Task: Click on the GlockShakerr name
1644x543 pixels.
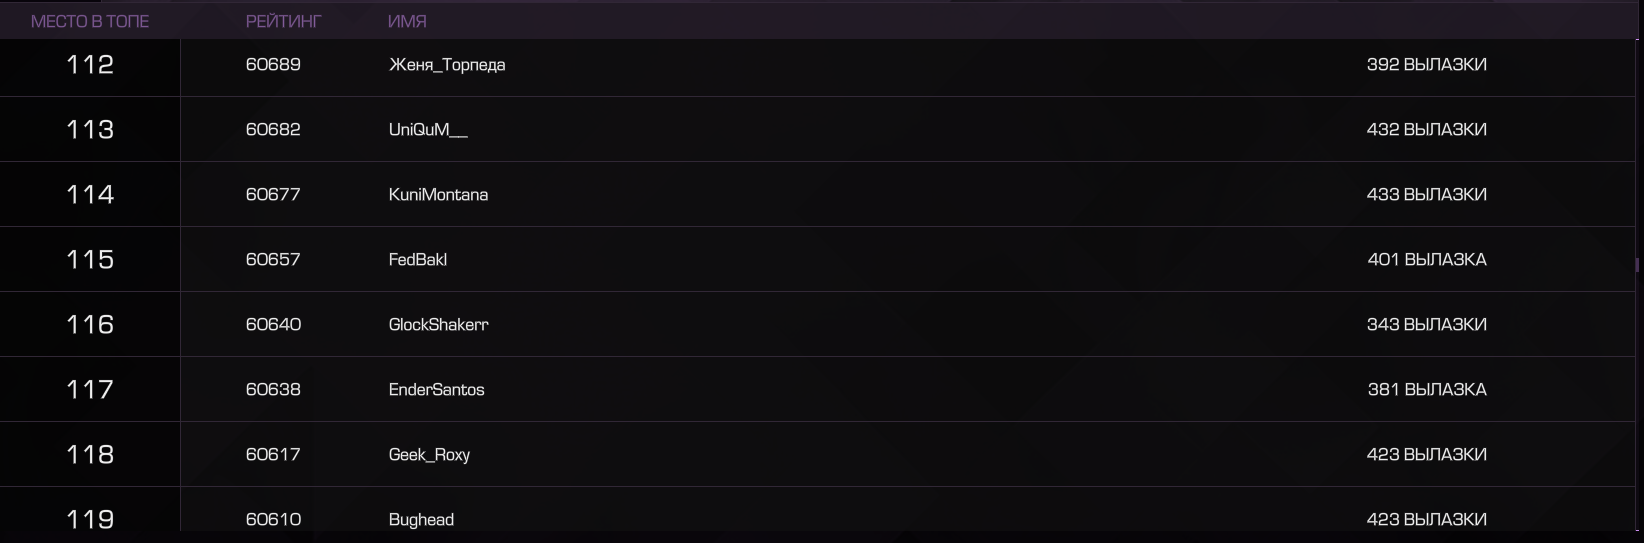Action: pos(439,325)
